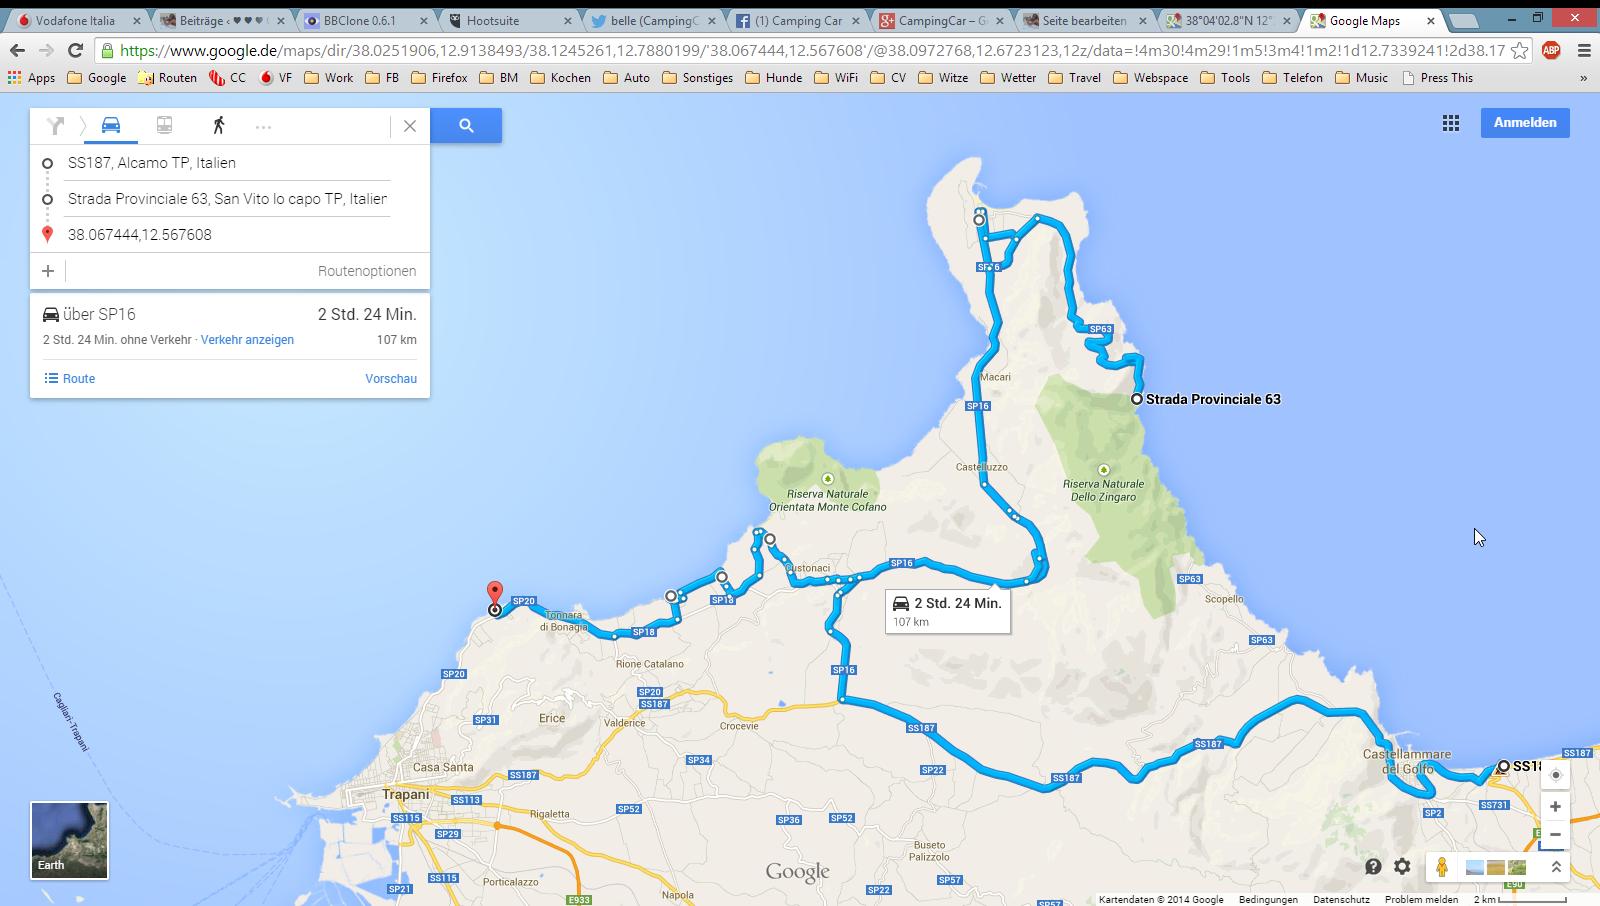Select the car driving mode icon

(111, 125)
